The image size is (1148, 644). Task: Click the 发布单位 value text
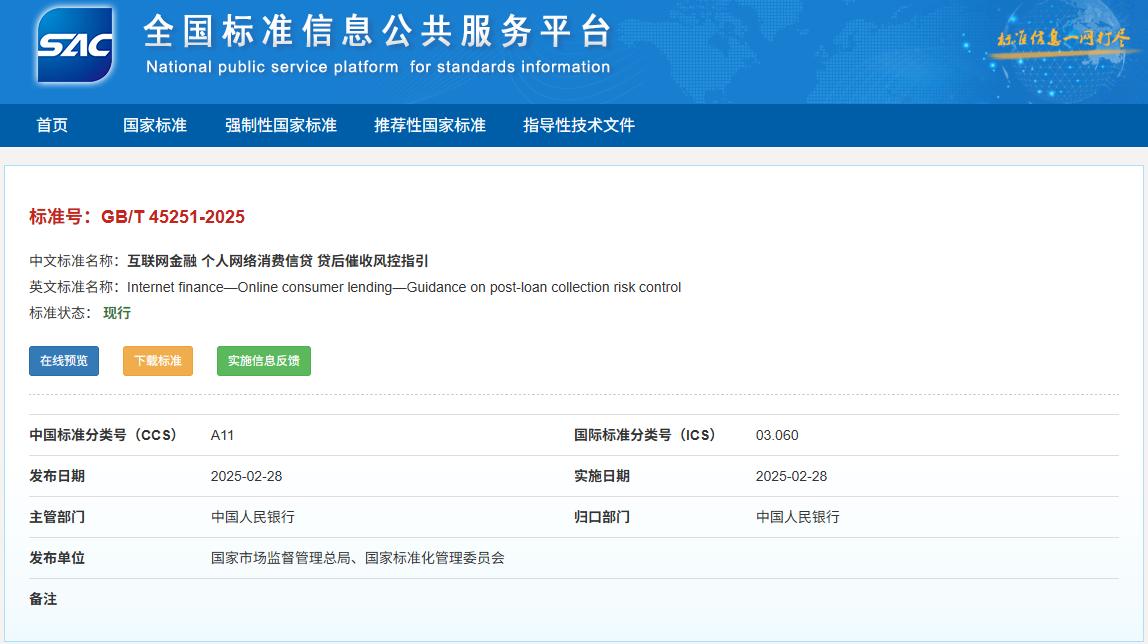[x=357, y=558]
